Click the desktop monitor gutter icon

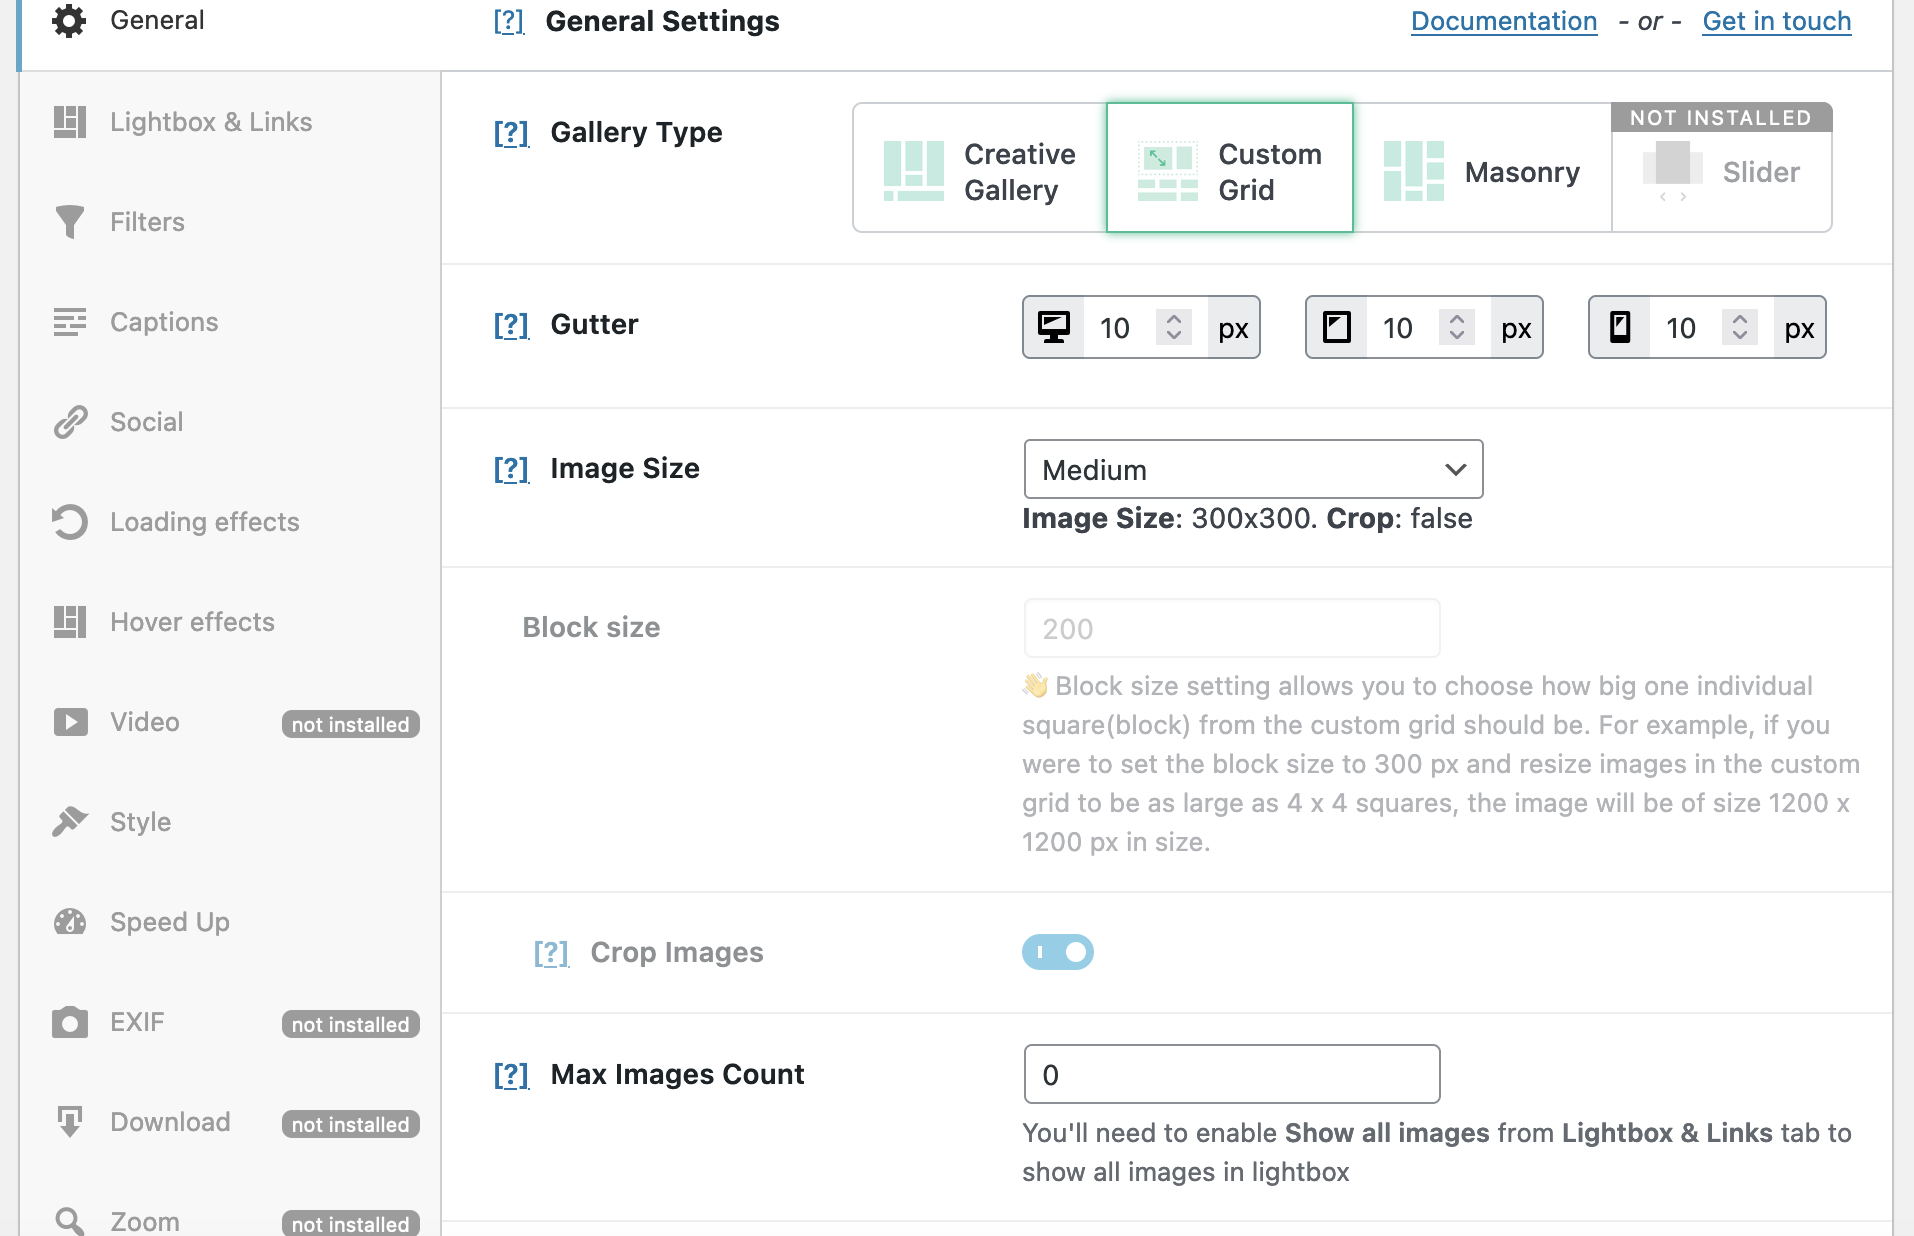pos(1053,327)
